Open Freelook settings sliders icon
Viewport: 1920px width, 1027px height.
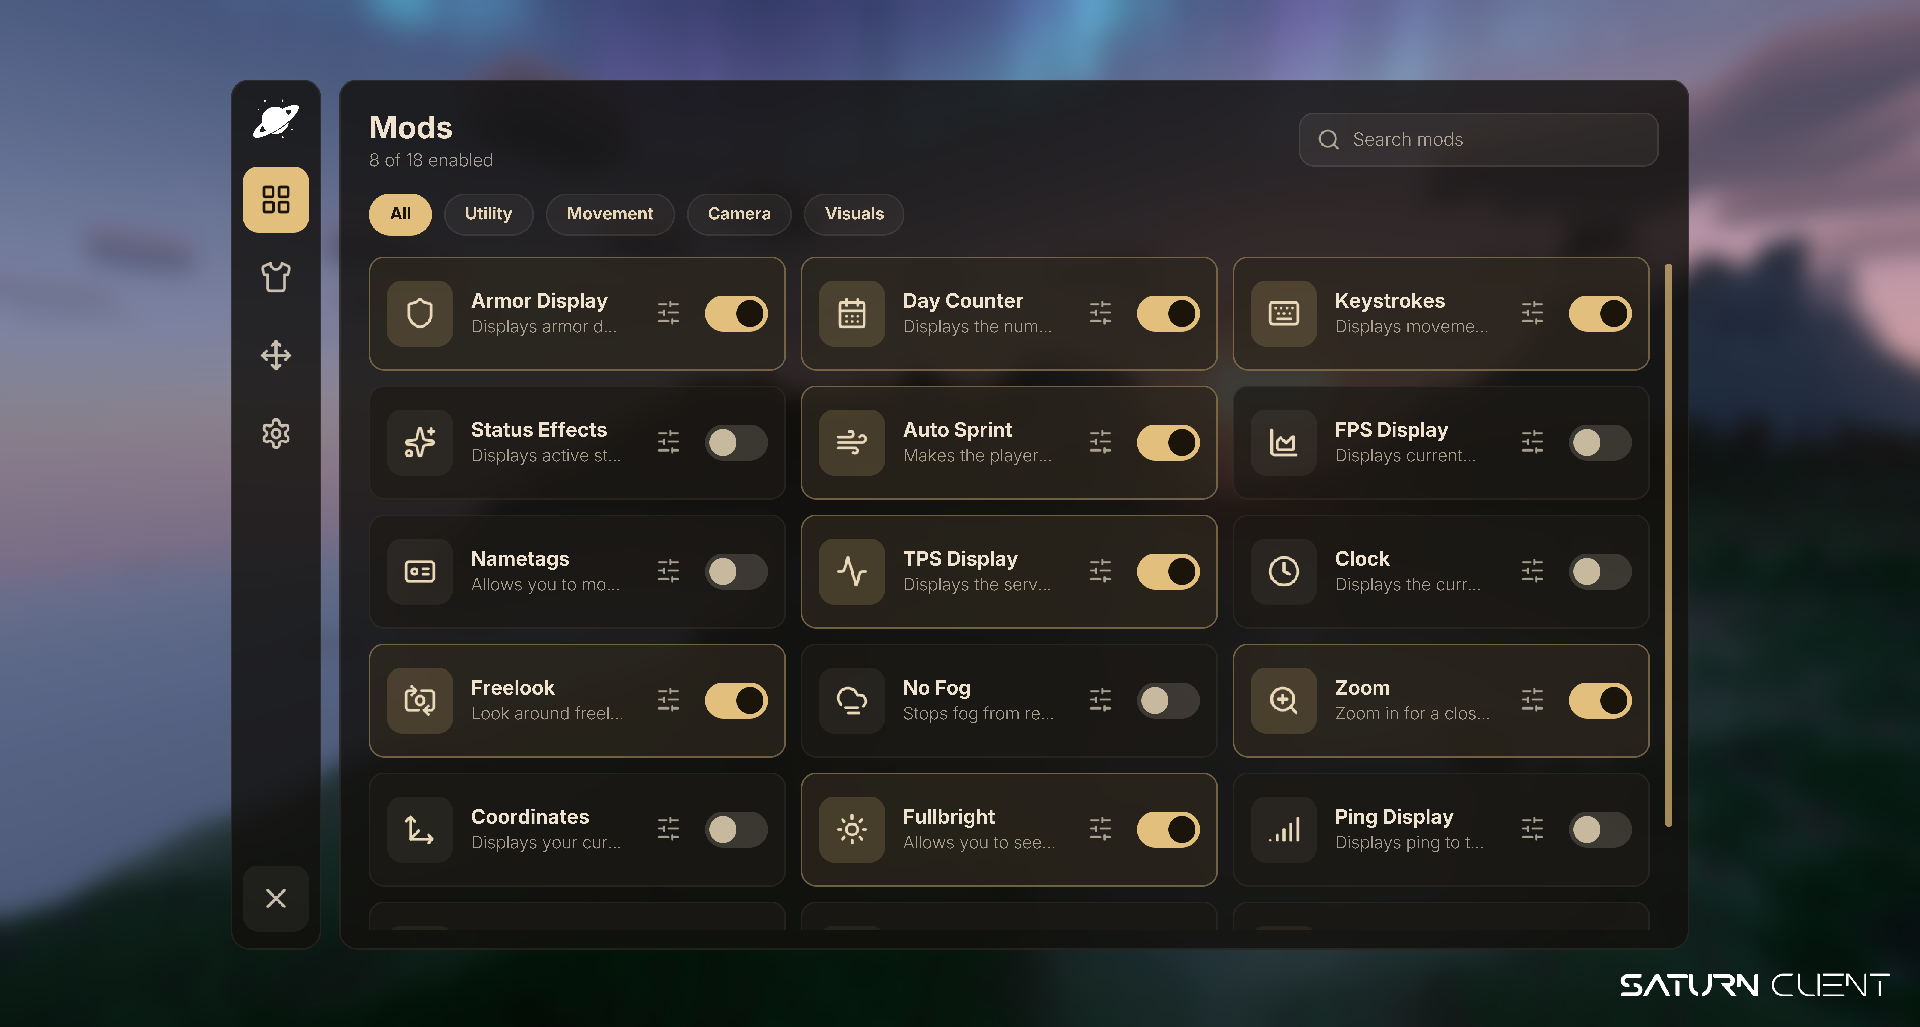pos(668,700)
